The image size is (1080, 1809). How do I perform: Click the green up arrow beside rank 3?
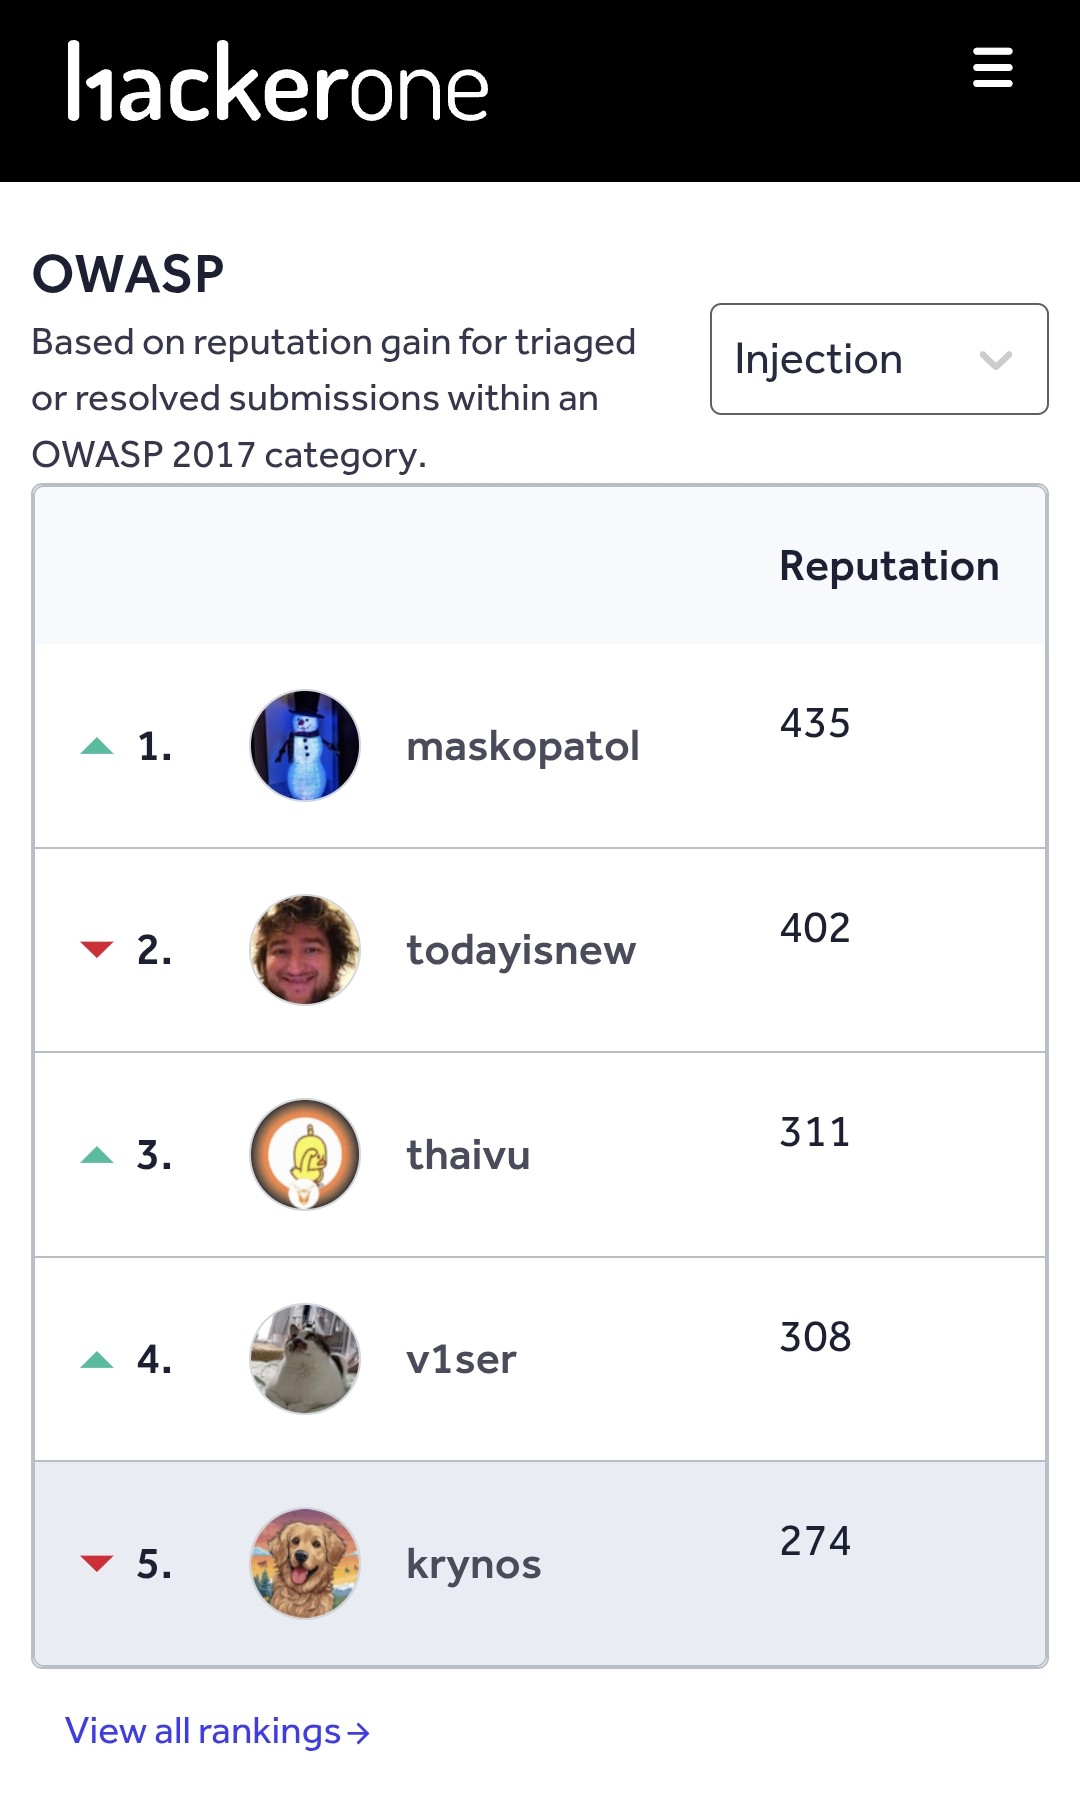point(97,1155)
